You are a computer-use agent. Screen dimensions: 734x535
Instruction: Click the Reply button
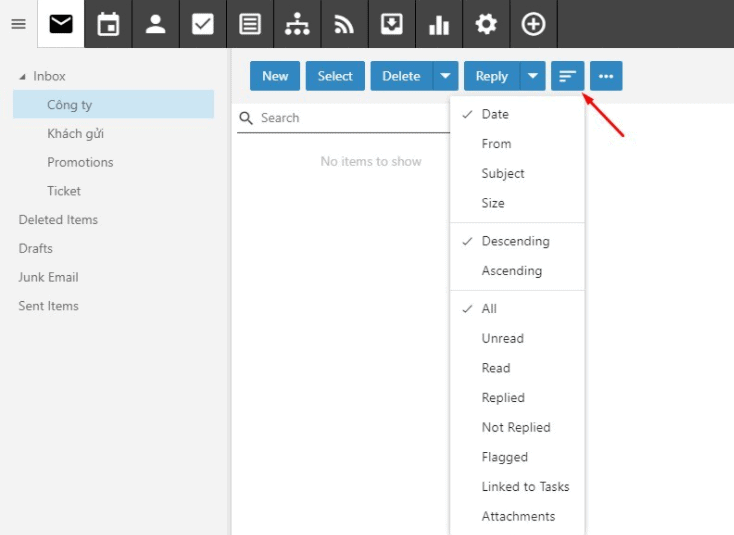(x=492, y=76)
